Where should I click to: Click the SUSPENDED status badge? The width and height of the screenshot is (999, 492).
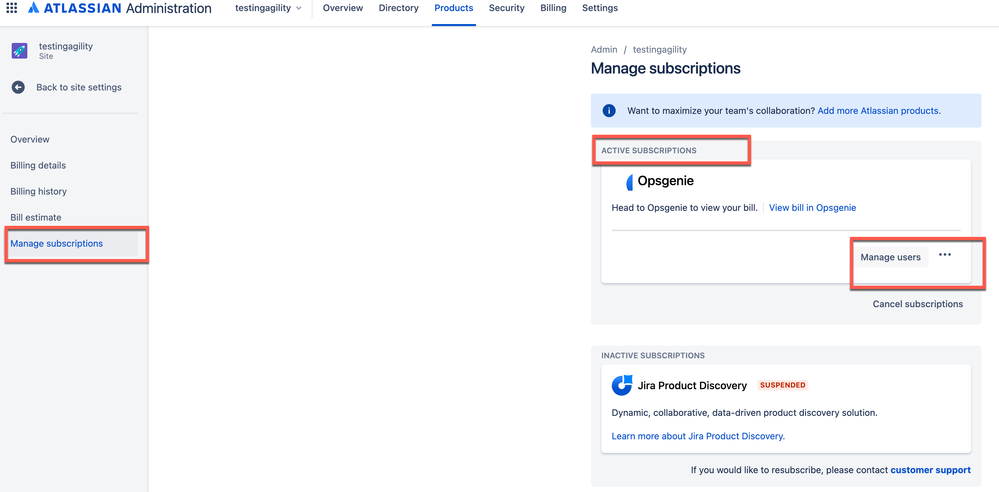click(x=783, y=386)
